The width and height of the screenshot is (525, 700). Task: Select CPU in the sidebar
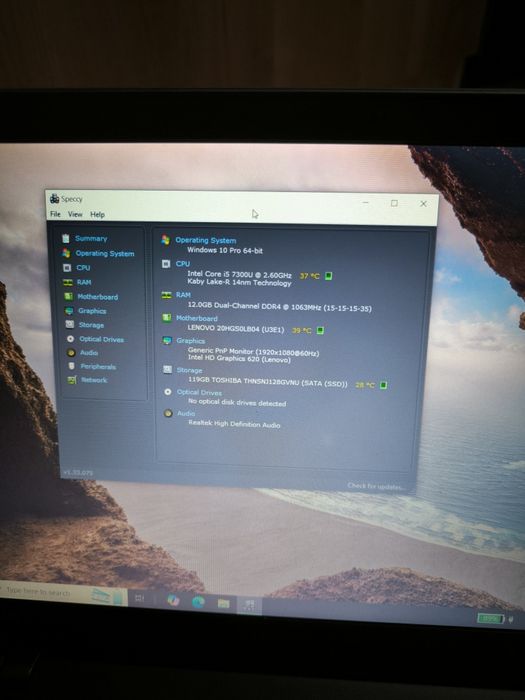[83, 267]
